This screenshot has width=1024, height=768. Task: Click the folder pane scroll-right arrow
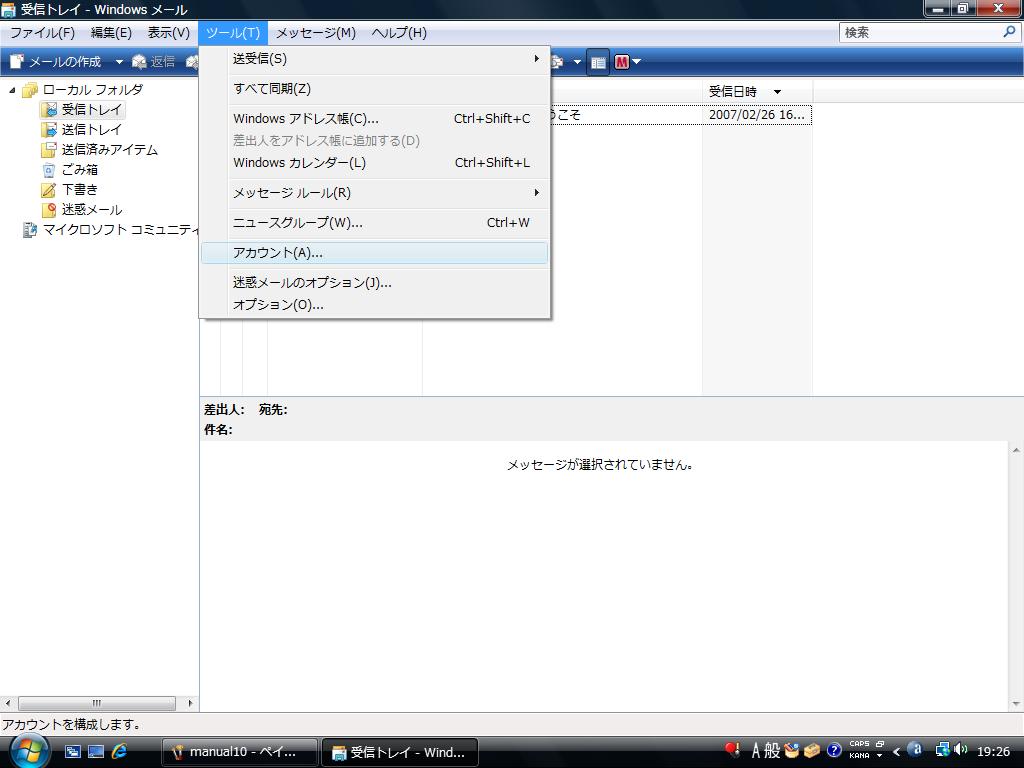pyautogui.click(x=190, y=703)
